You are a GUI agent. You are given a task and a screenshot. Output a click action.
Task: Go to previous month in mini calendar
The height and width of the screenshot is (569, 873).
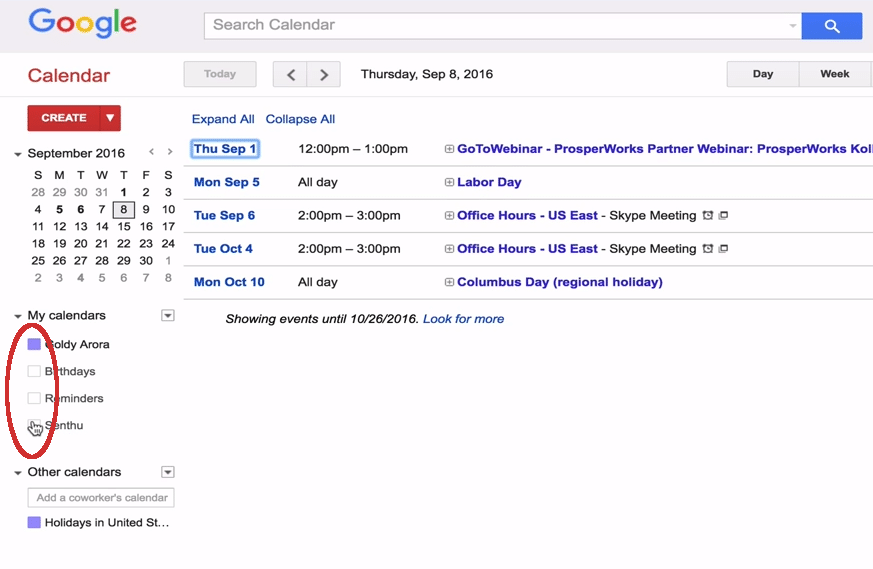coord(151,151)
